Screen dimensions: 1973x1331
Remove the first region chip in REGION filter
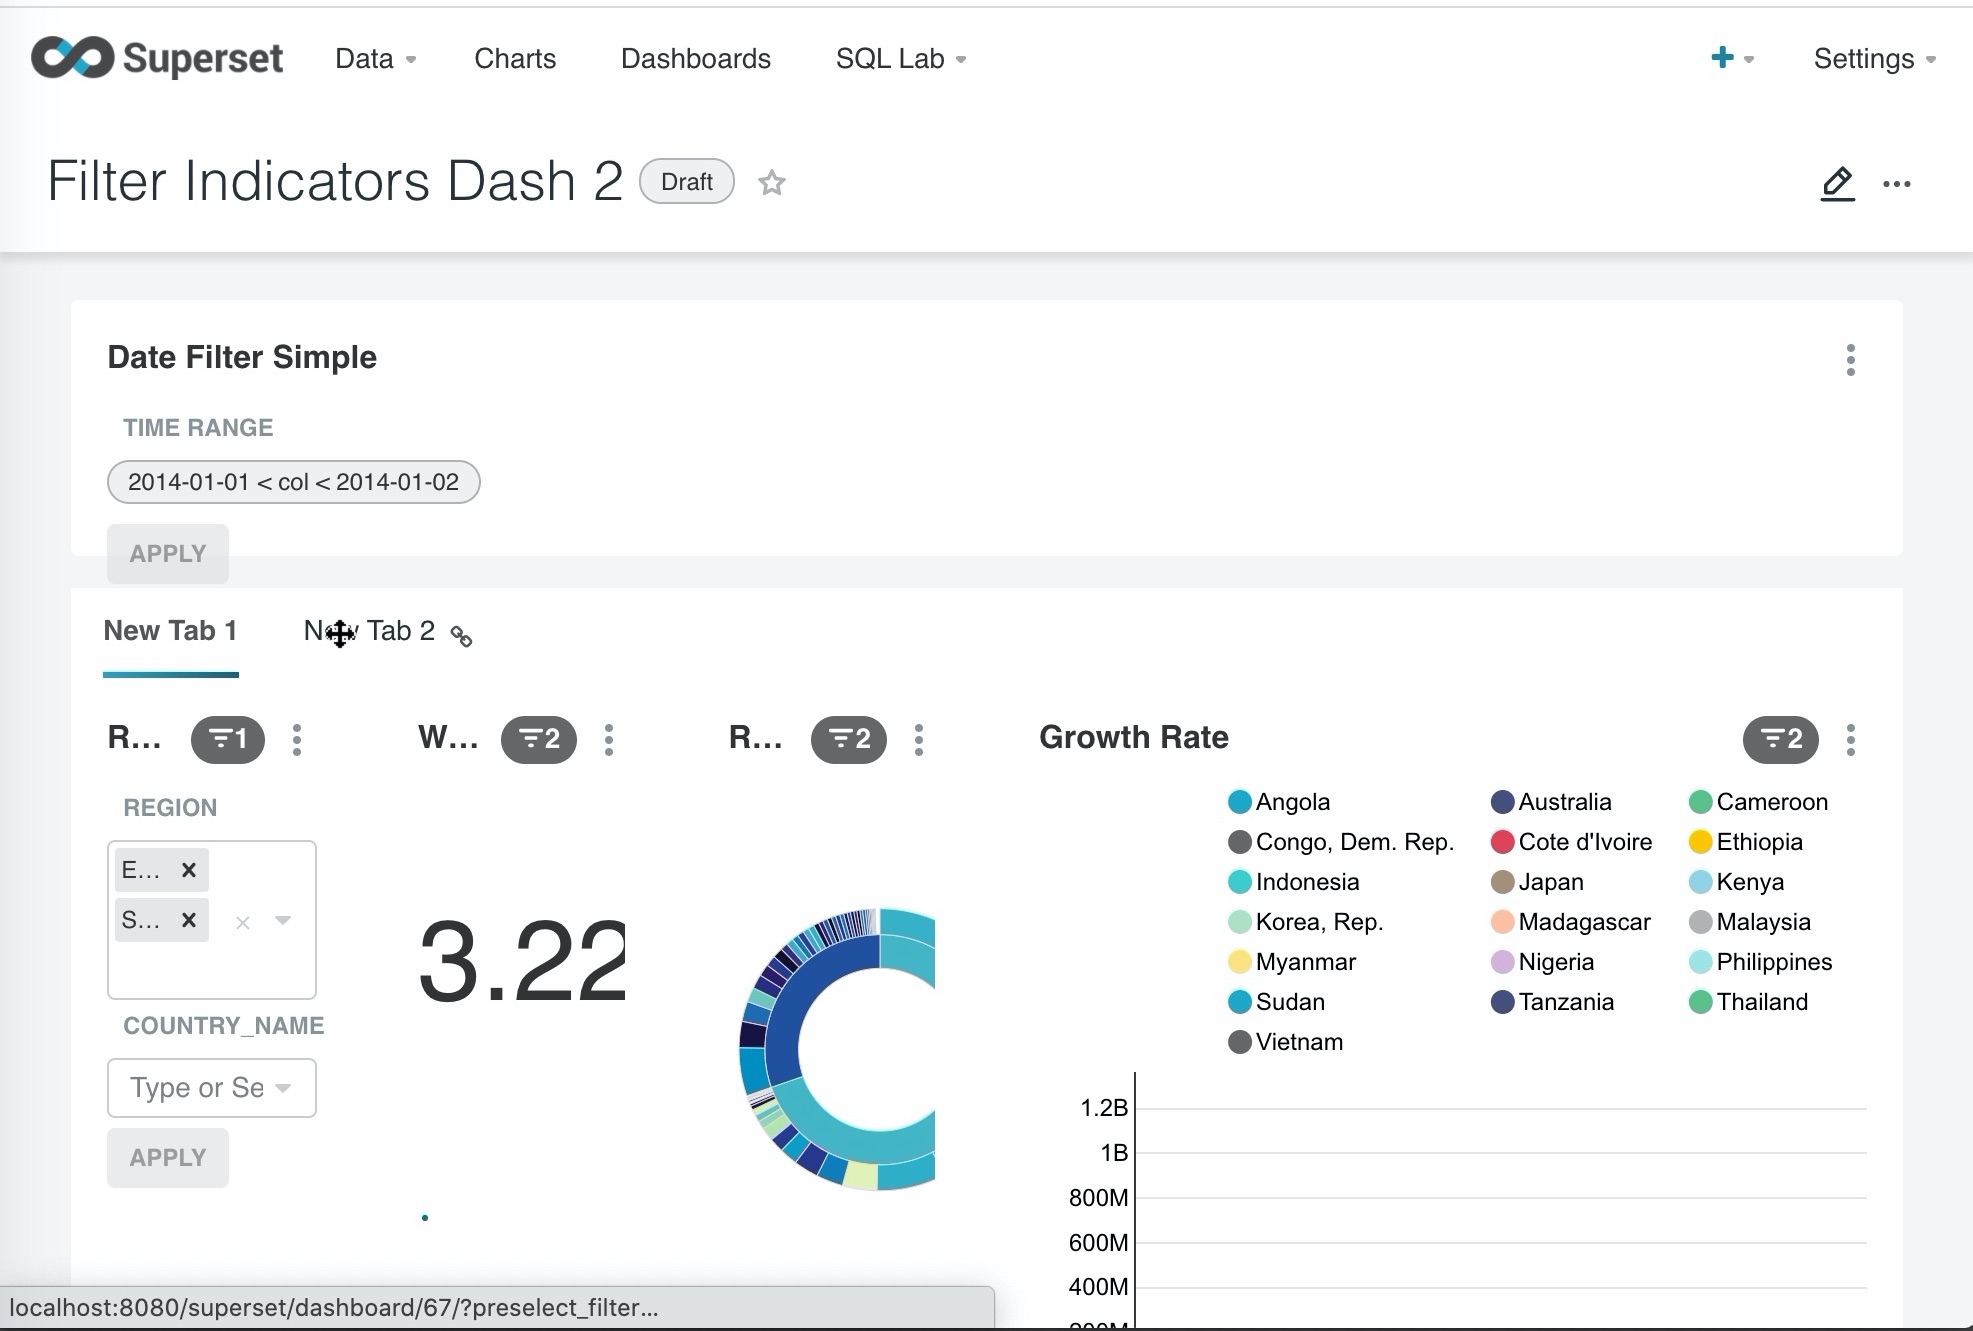click(188, 869)
